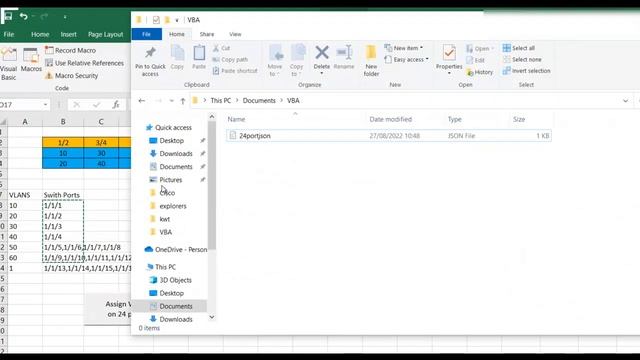Select Quick access in navigation pane
This screenshot has width=640, height=360.
(173, 127)
